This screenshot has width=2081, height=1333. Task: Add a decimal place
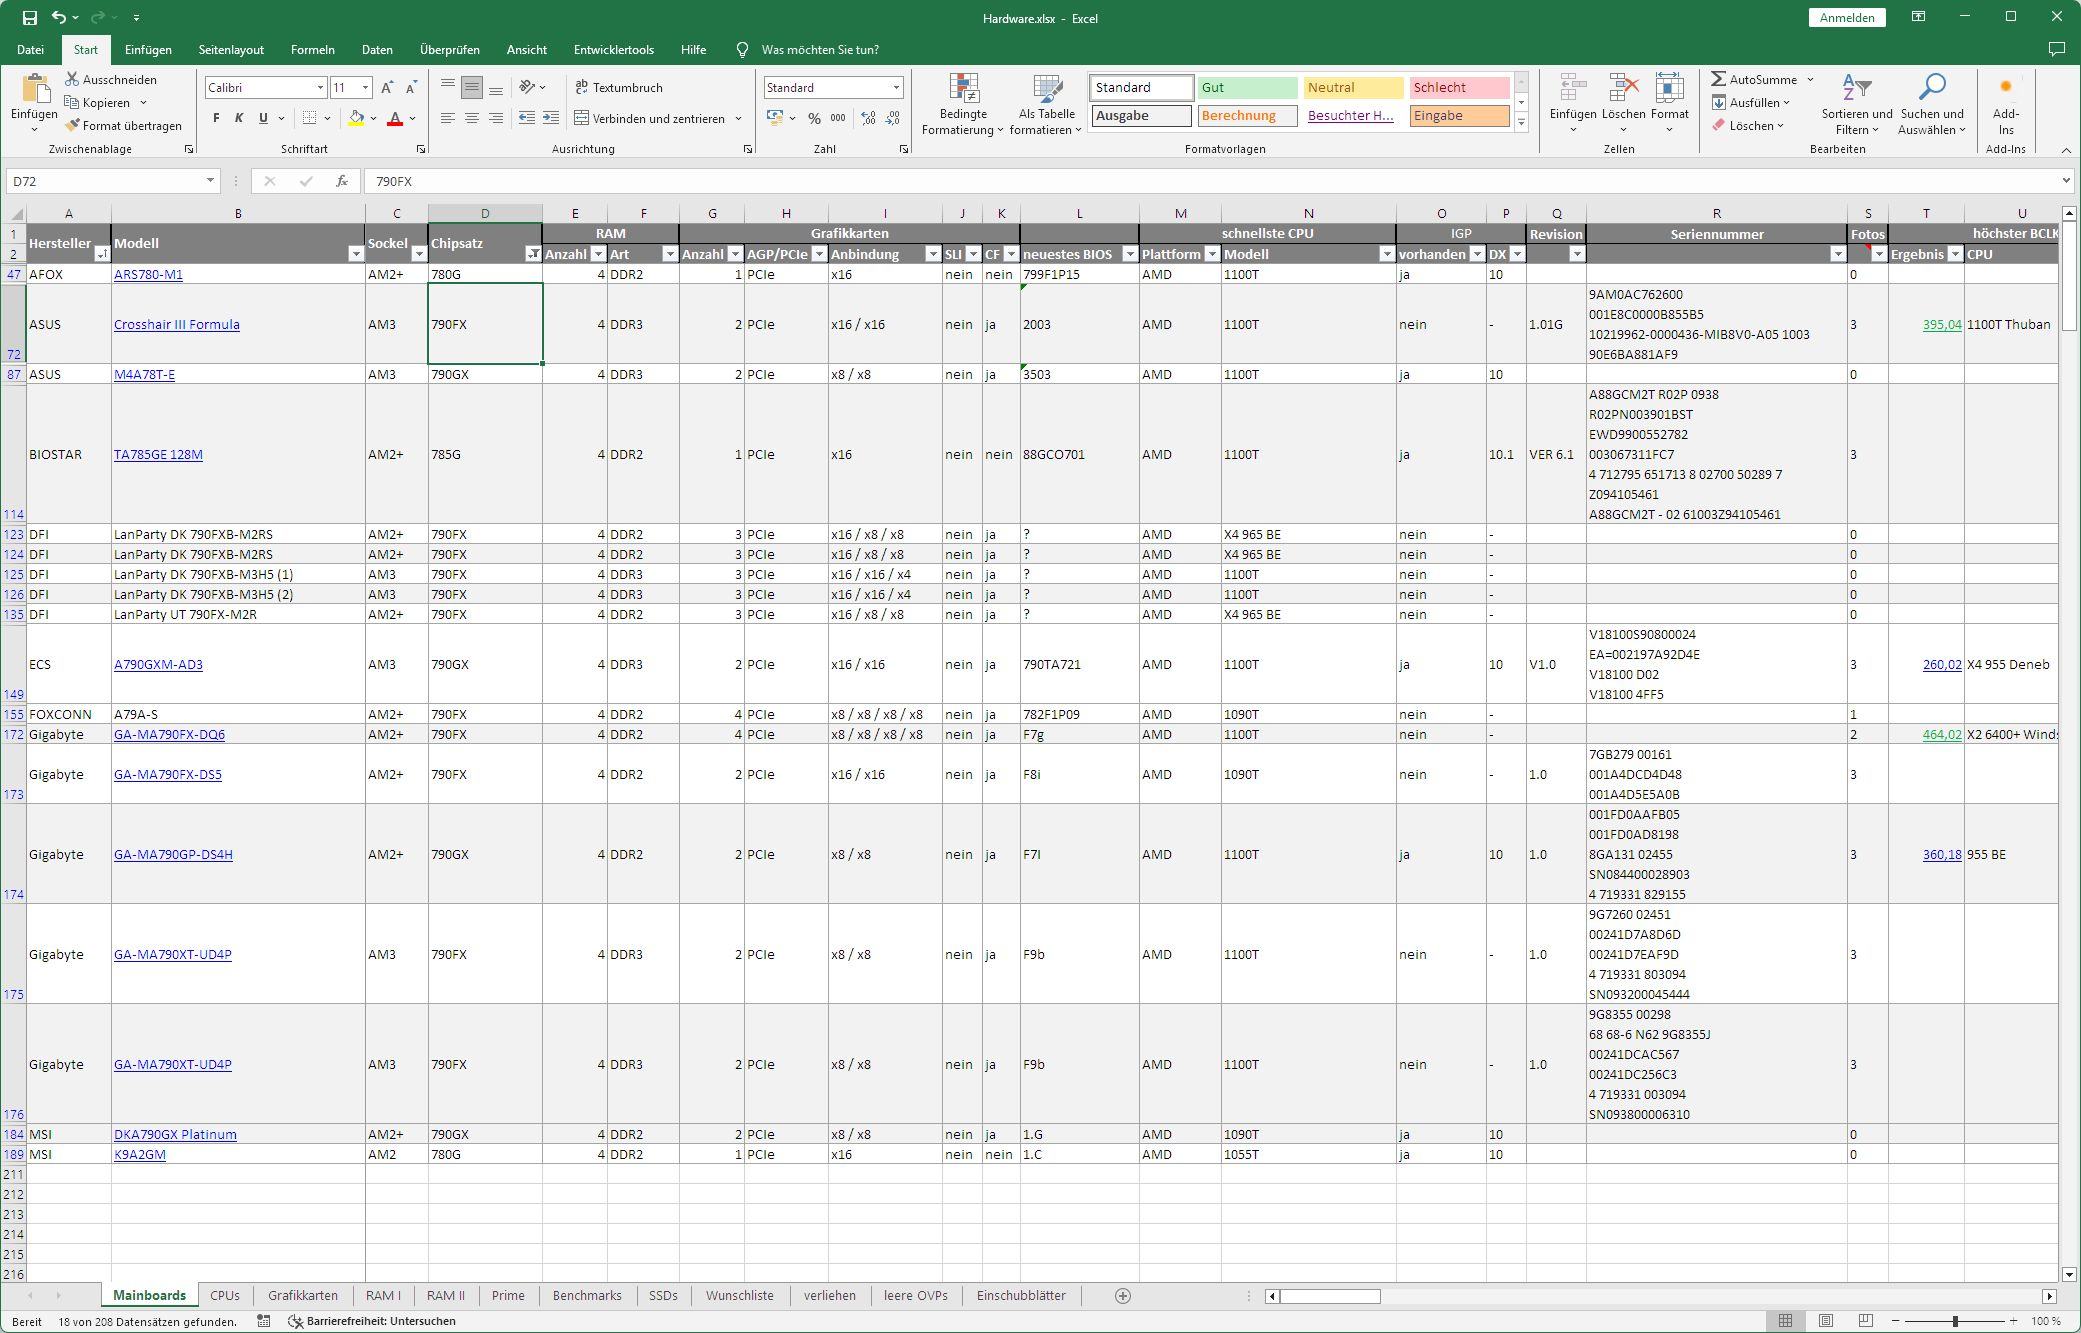click(868, 118)
